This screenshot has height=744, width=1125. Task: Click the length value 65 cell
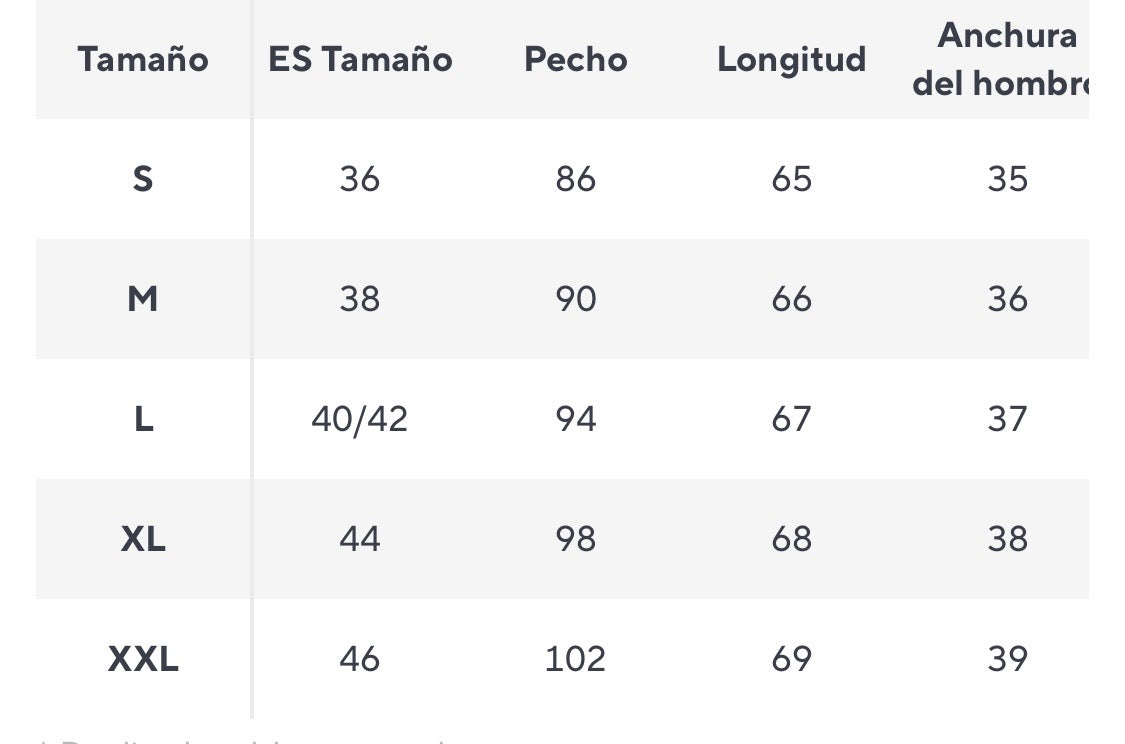tap(791, 179)
